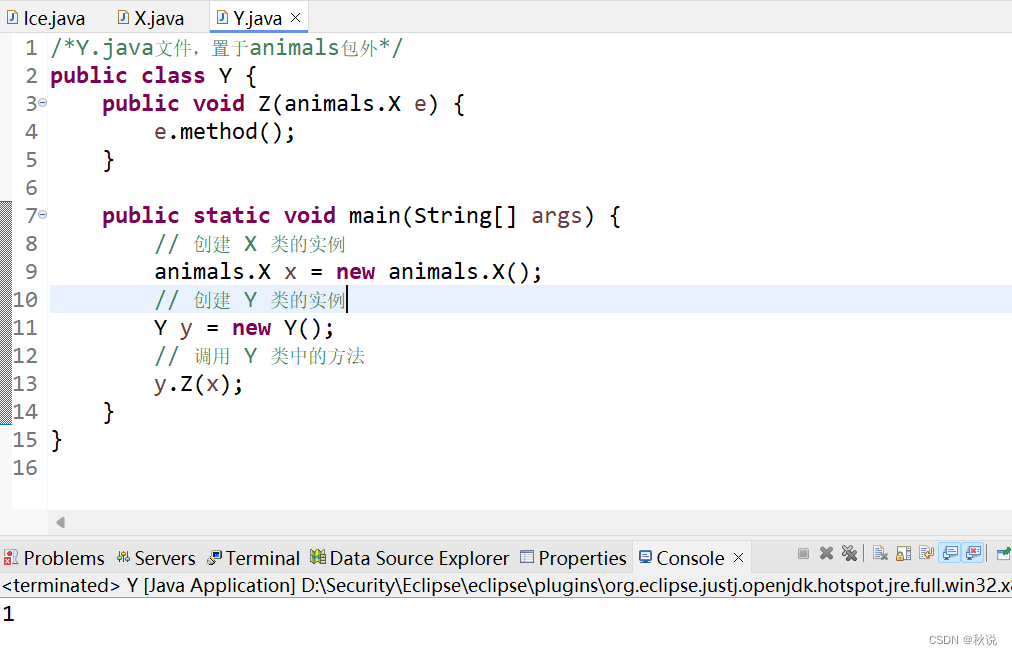Toggle show console on standard error
1012x655 pixels.
pos(973,554)
